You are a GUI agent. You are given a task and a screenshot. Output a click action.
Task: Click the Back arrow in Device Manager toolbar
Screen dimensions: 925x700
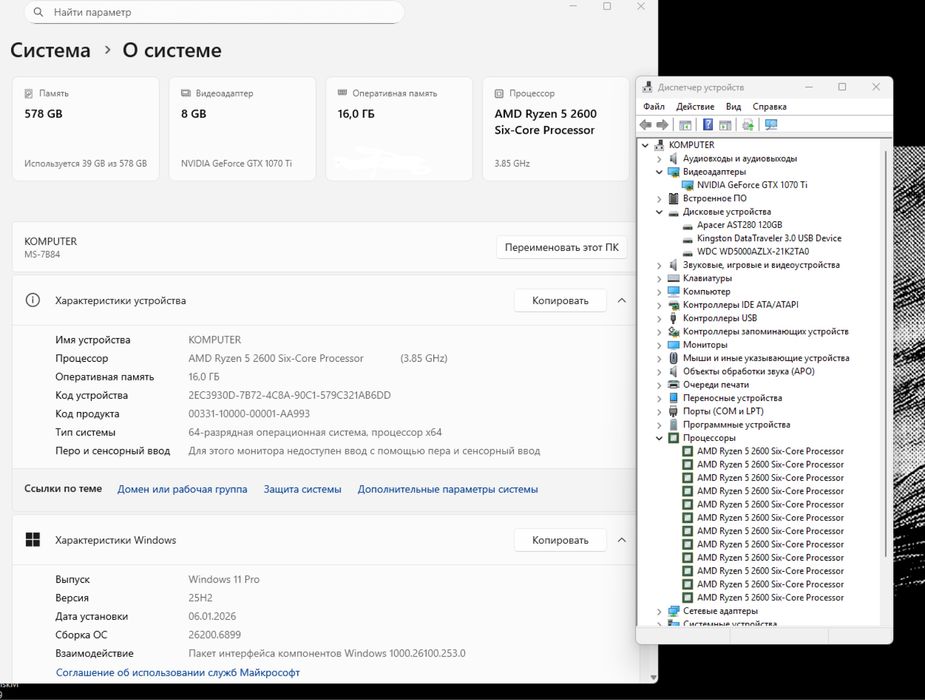click(x=645, y=124)
